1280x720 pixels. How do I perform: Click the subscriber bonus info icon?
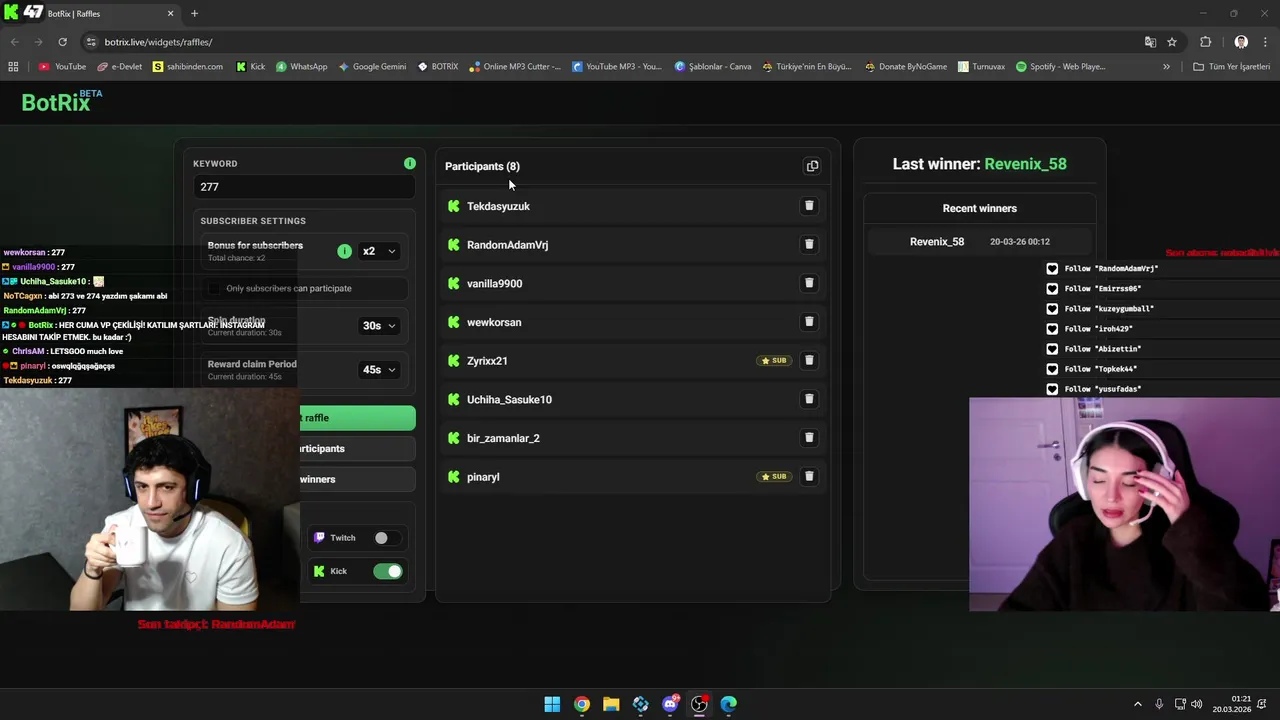click(x=344, y=251)
